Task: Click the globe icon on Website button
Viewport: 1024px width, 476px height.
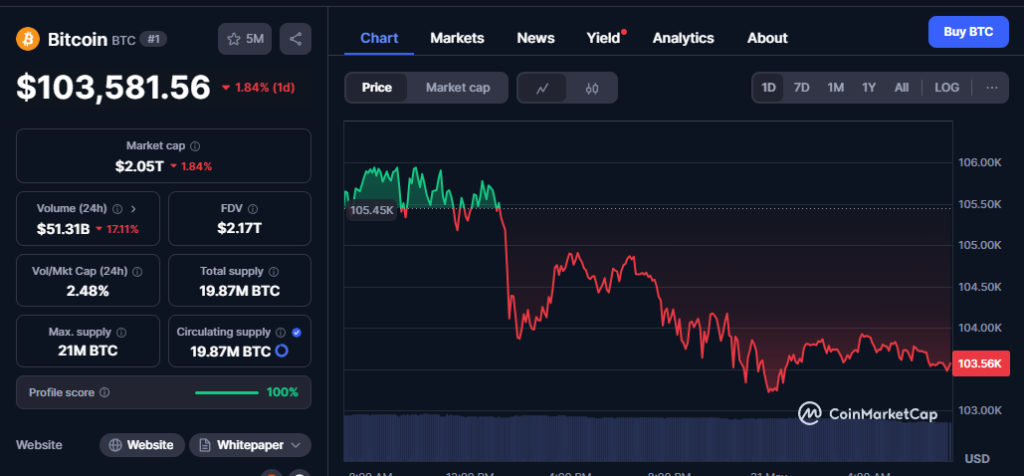Action: (x=116, y=445)
